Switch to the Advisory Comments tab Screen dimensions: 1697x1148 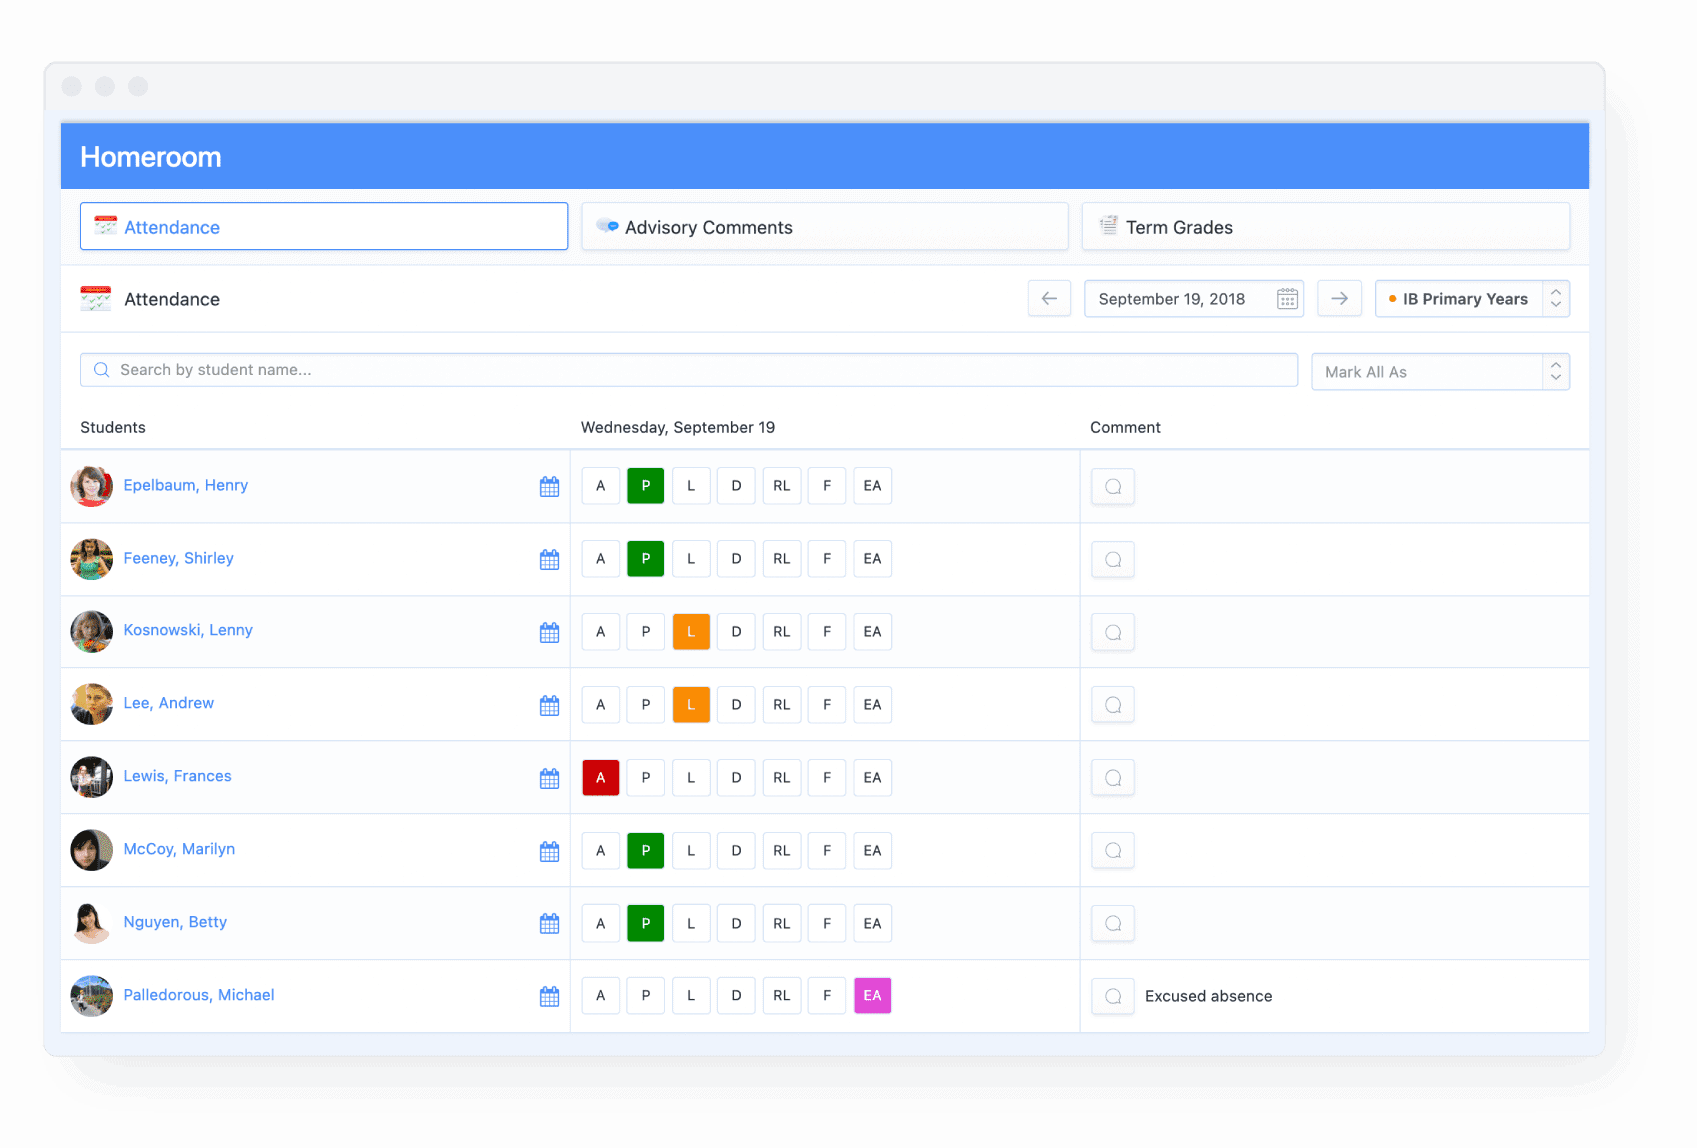pos(825,227)
